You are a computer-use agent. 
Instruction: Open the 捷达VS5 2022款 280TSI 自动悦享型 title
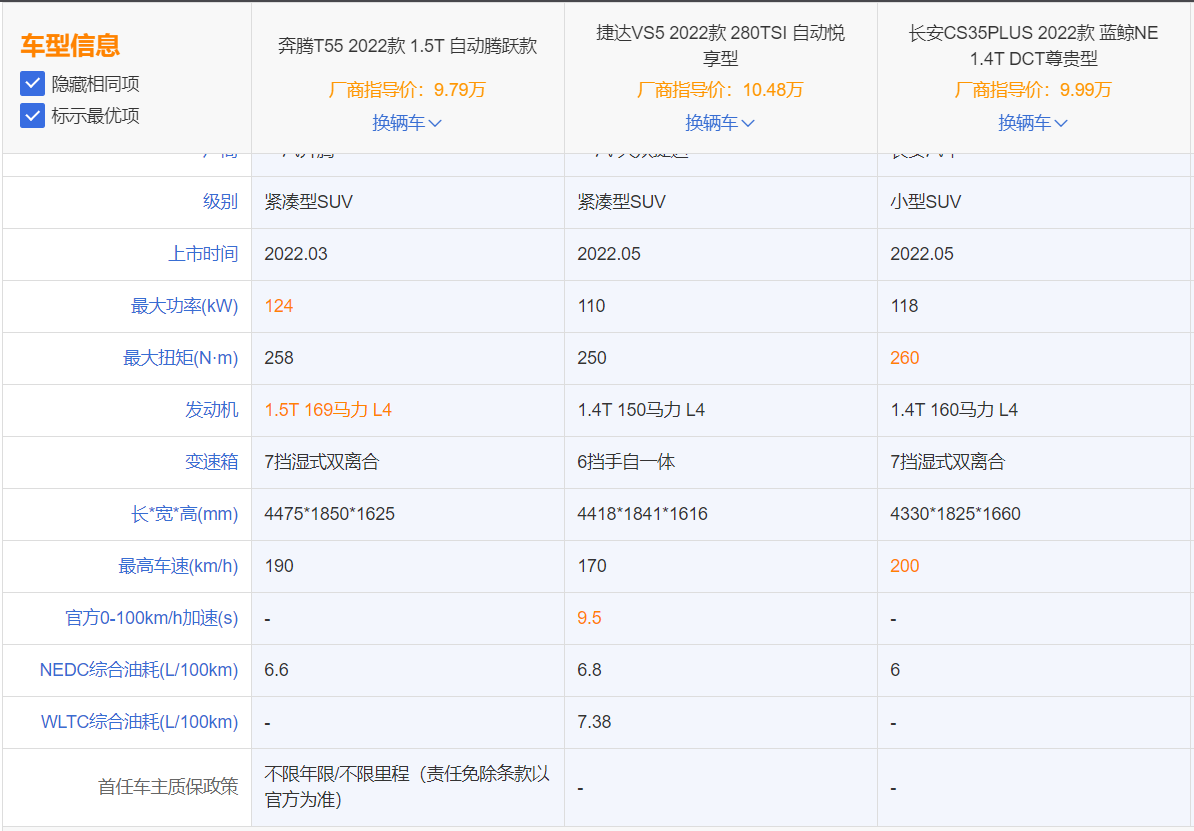click(720, 46)
